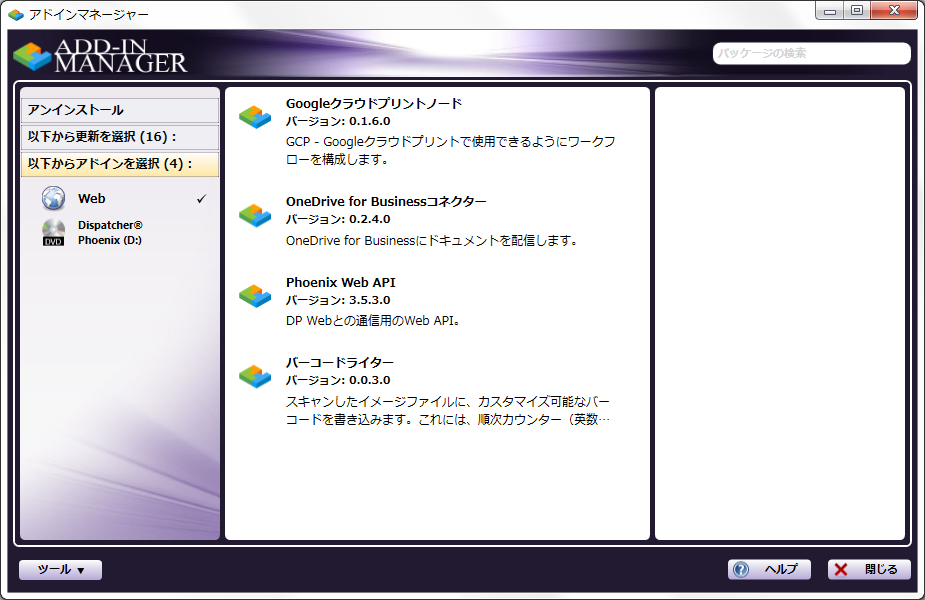The image size is (925, 600).
Task: Click the app icon in the title bar
Action: pos(16,14)
